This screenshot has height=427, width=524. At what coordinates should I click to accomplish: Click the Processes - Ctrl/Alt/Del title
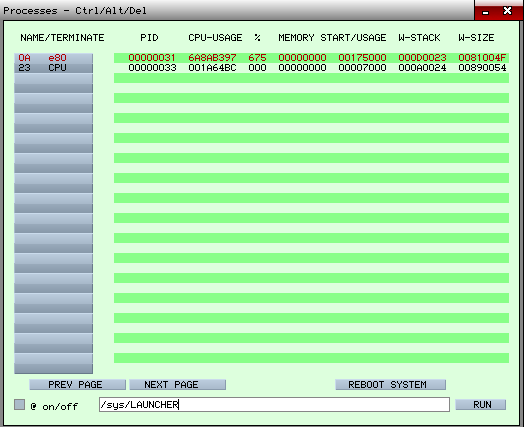tap(75, 11)
